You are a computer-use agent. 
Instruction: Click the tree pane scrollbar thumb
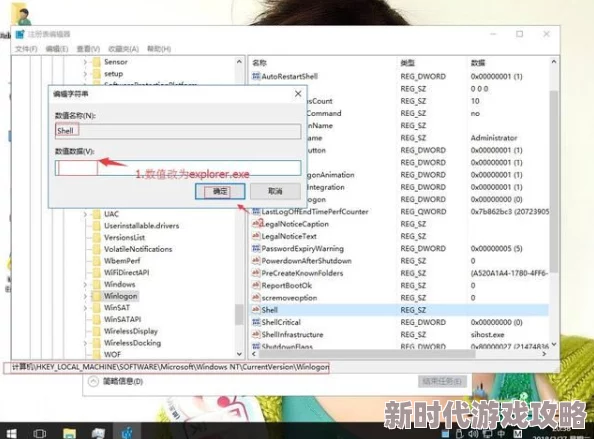(x=239, y=314)
